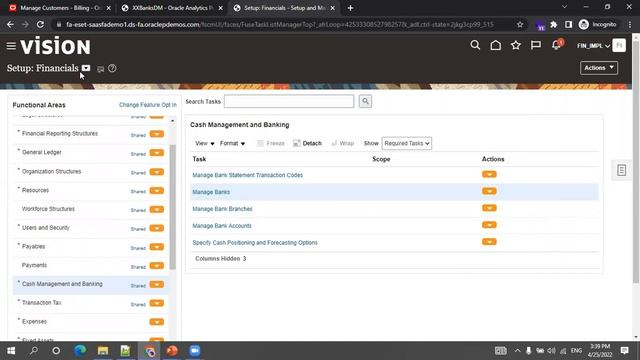Viewport: 640px width, 360px height.
Task: Click actions icon for Manage Bank Accounts
Action: 489,225
